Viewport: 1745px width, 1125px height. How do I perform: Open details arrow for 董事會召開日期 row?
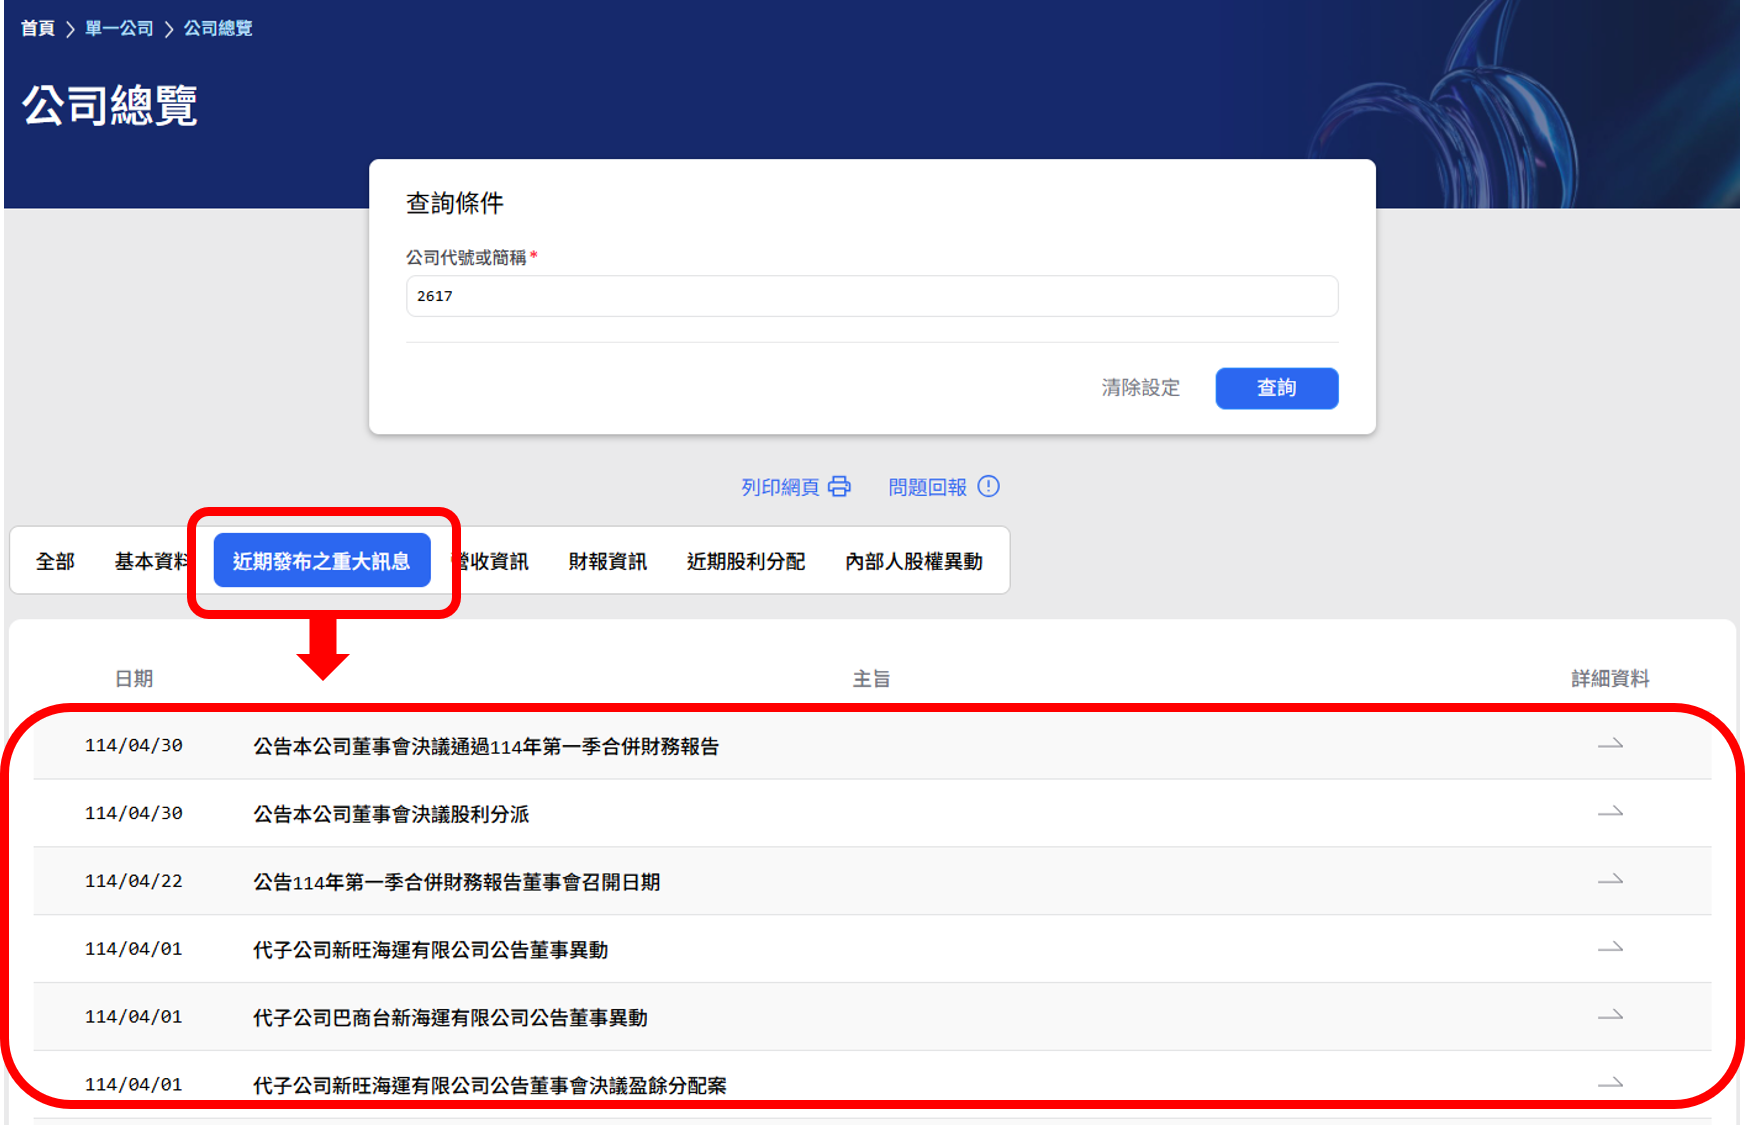[x=1609, y=881]
